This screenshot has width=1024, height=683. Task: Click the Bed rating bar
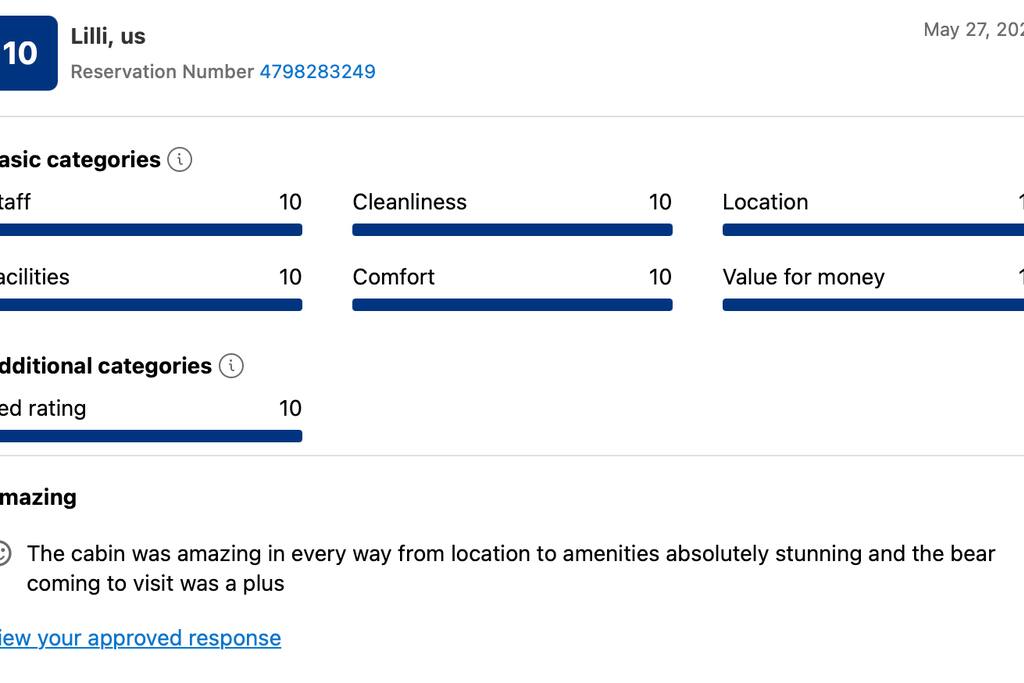(150, 436)
